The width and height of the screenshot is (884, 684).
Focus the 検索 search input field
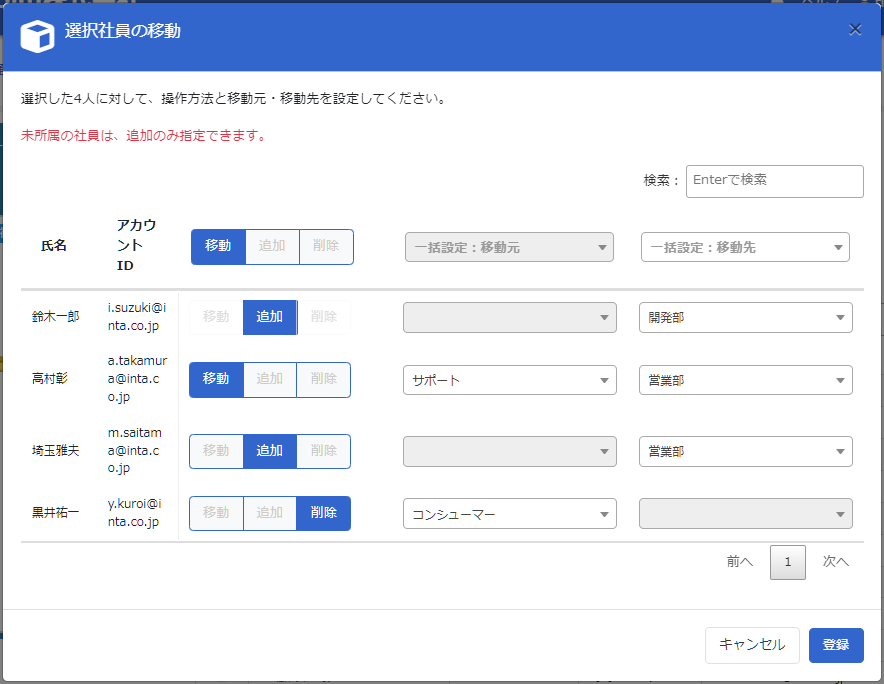774,181
